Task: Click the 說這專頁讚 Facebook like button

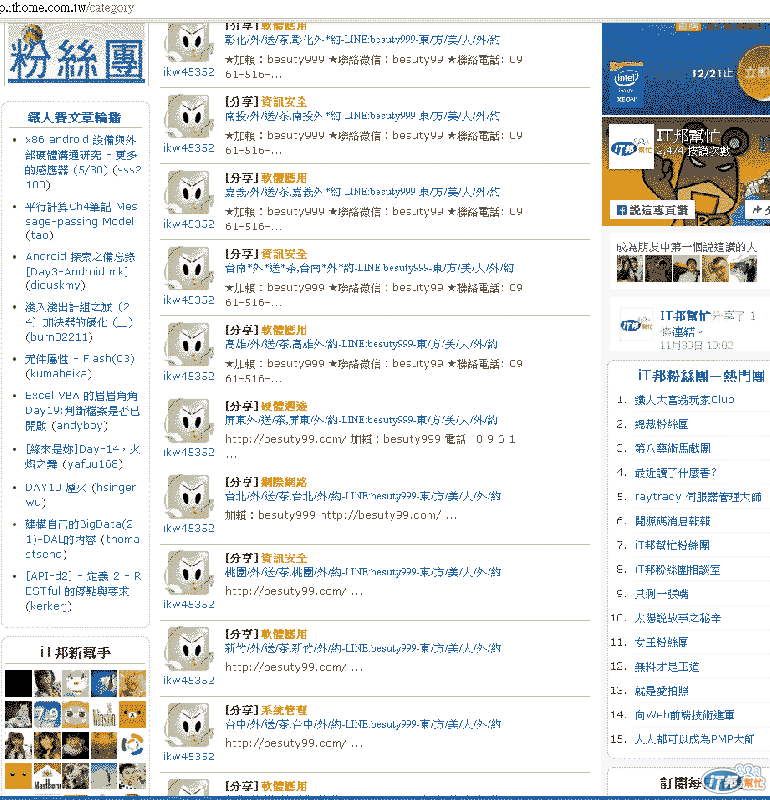Action: 652,210
